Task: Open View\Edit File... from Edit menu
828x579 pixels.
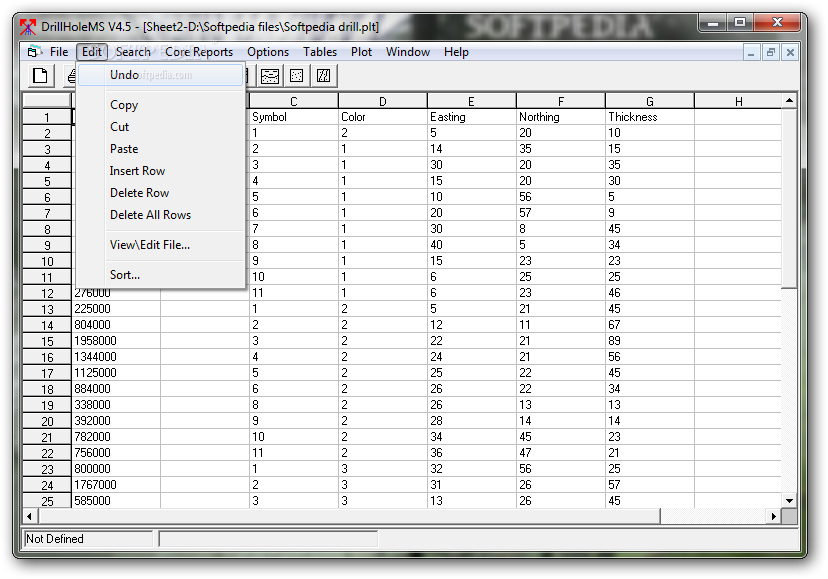Action: click(161, 245)
